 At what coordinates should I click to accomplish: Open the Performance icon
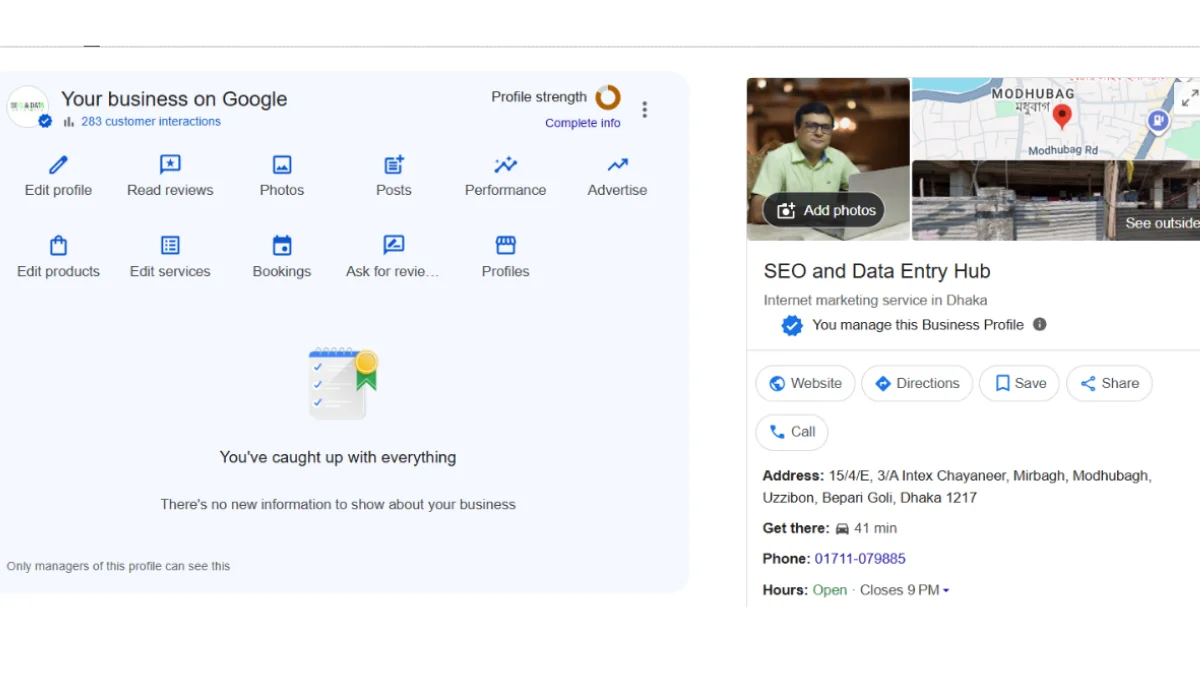coord(506,165)
